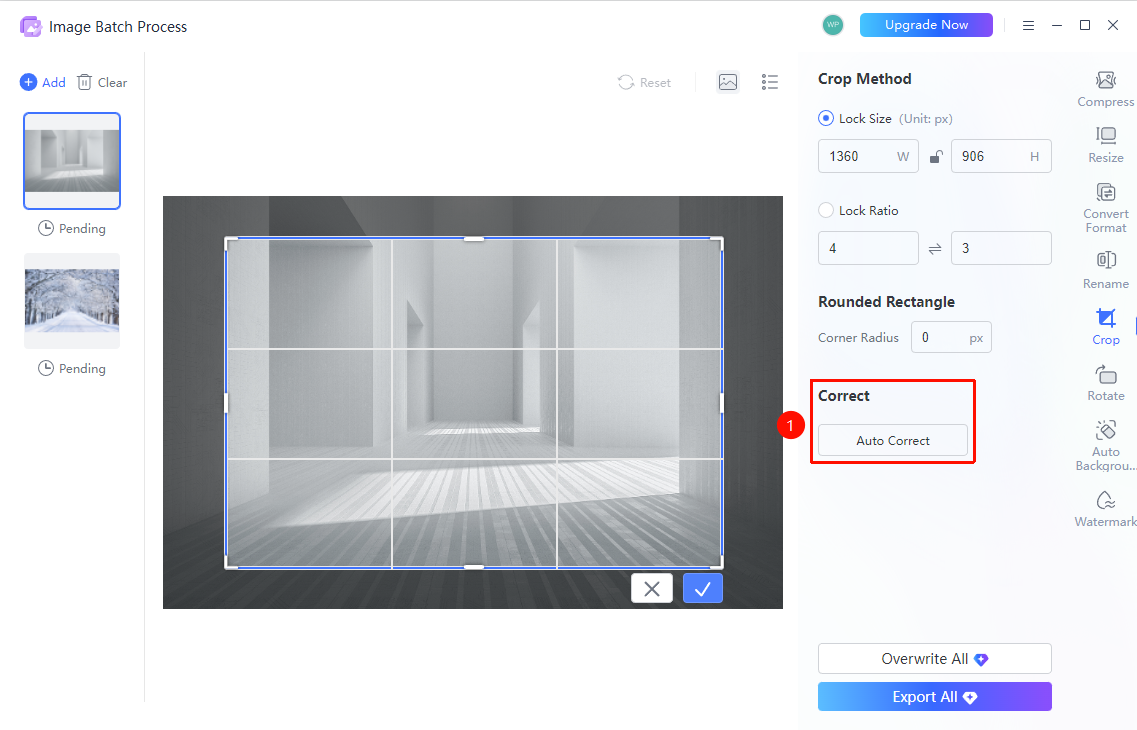Reset the crop changes
Viewport: 1137px width, 730px height.
(645, 83)
